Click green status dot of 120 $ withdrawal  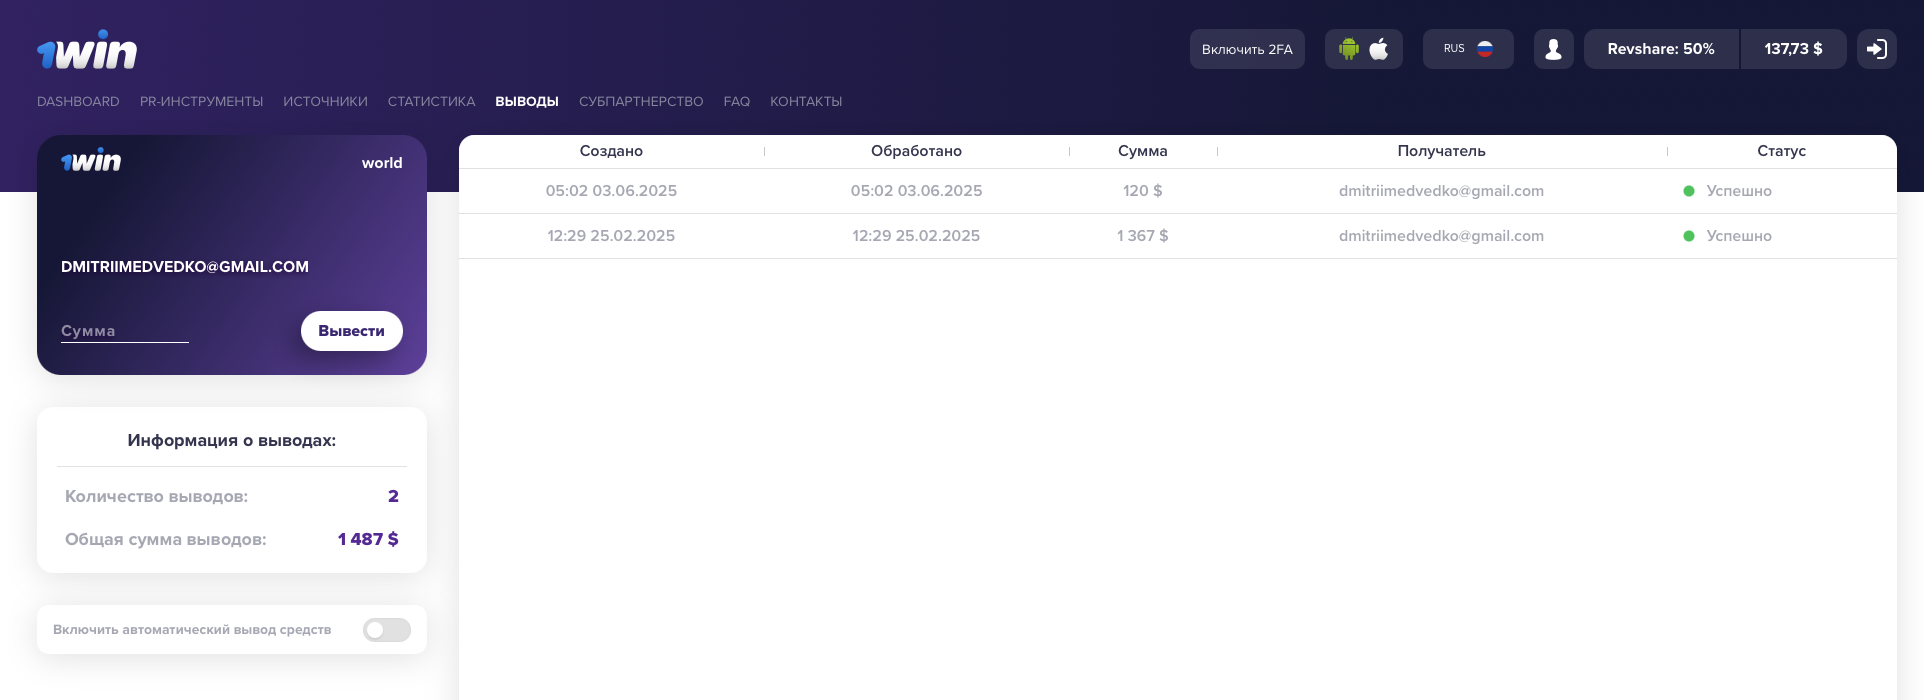coord(1689,191)
